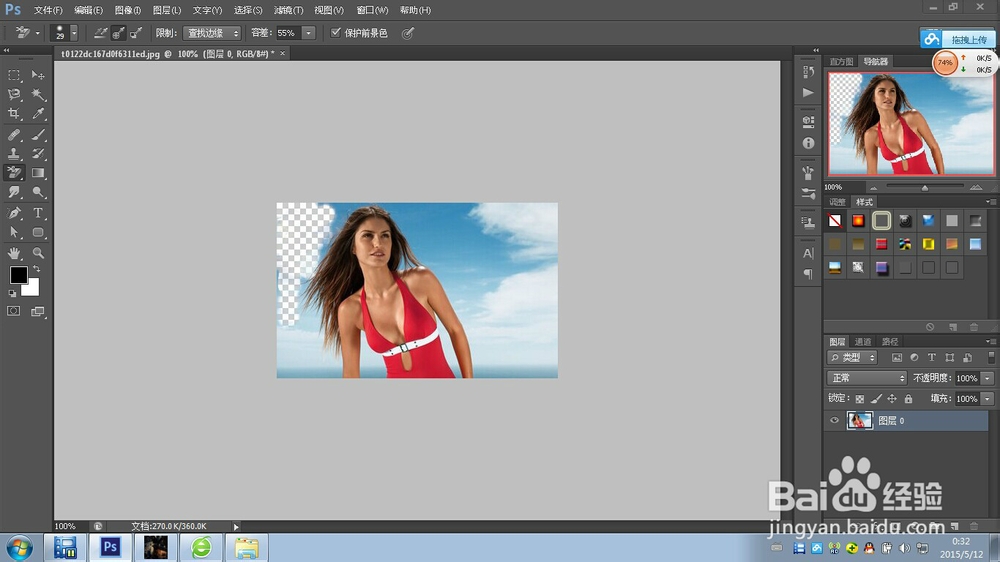Enable sampling once option
The height and width of the screenshot is (562, 1000).
(118, 33)
